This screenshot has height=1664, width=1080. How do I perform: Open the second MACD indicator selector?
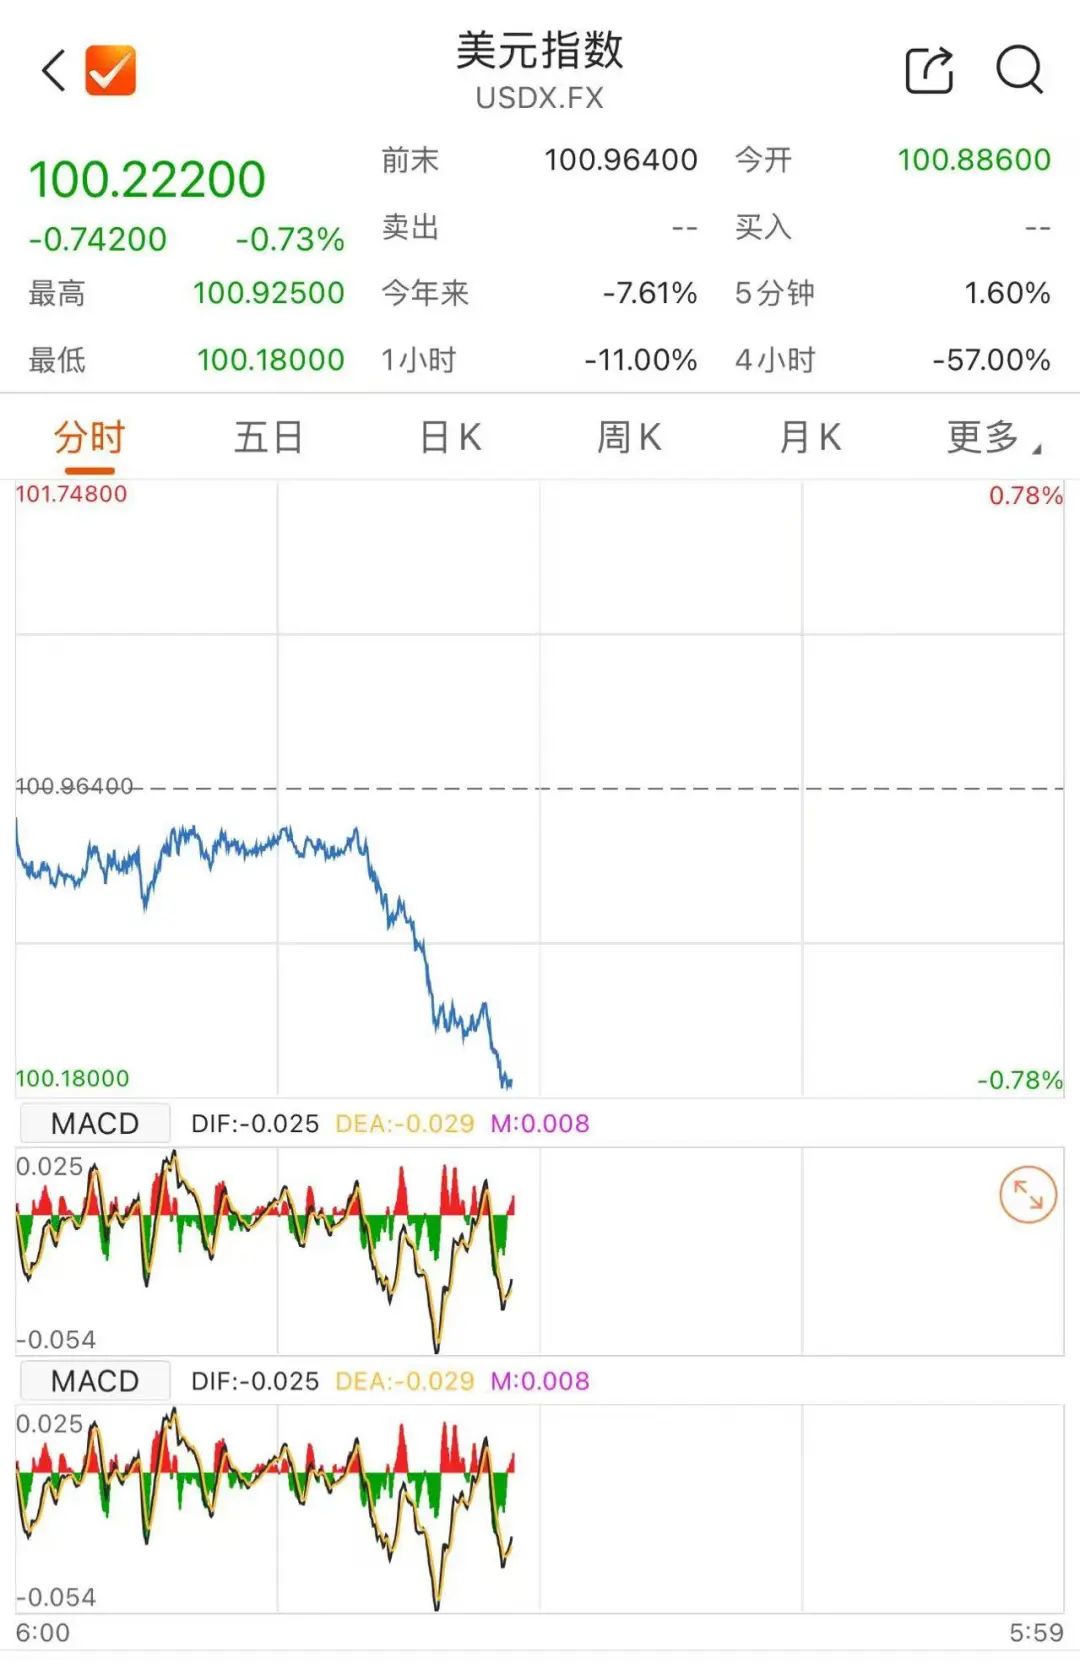[x=95, y=1381]
